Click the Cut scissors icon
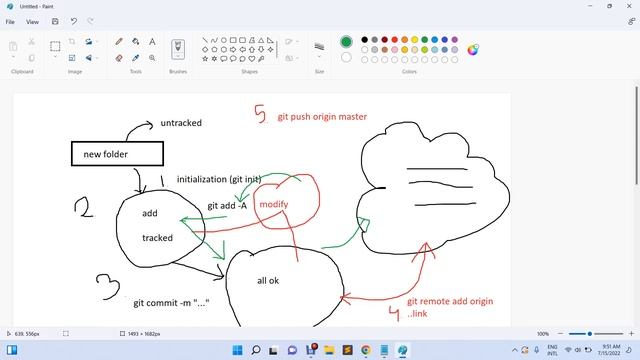The height and width of the screenshot is (360, 640). [x=31, y=42]
